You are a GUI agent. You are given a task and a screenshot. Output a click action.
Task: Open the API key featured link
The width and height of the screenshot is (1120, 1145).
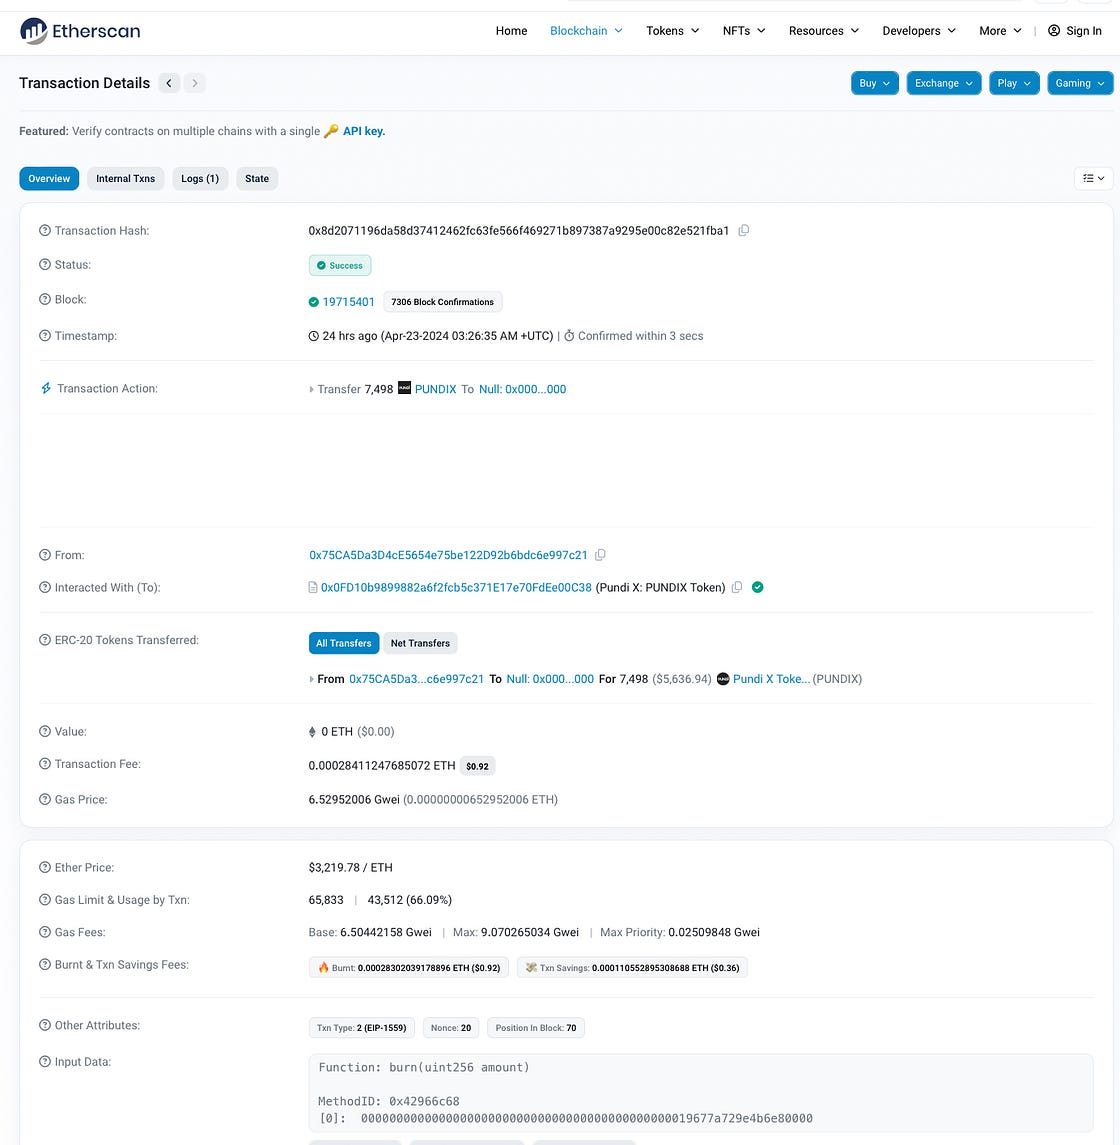[364, 131]
